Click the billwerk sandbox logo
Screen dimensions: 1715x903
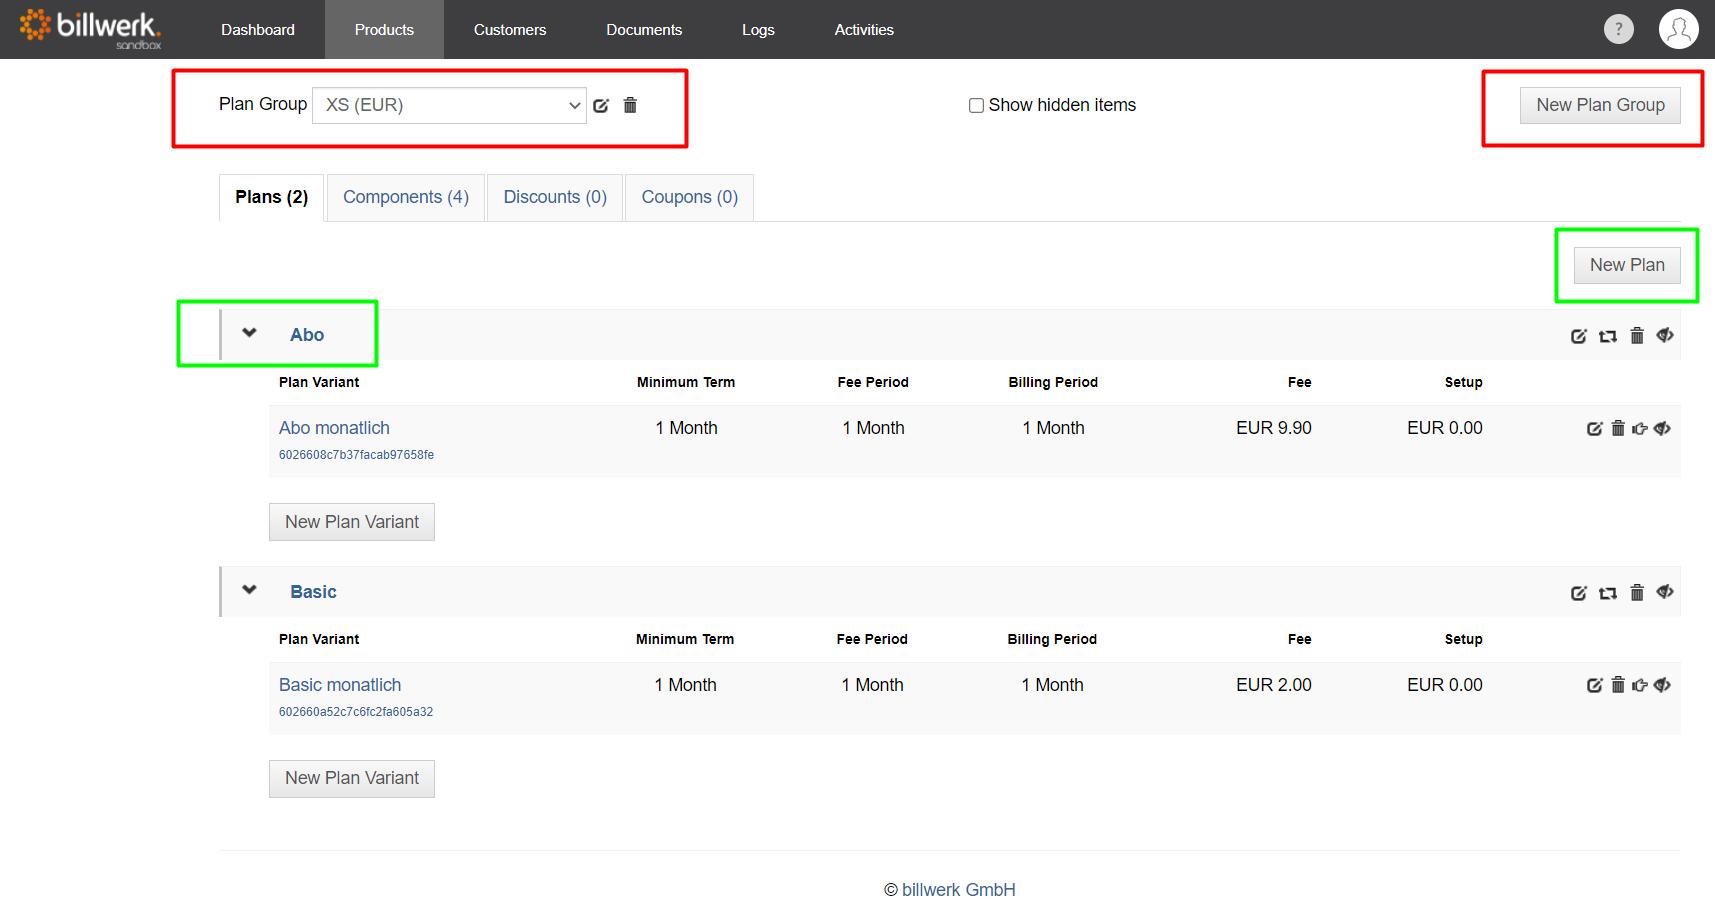(90, 29)
